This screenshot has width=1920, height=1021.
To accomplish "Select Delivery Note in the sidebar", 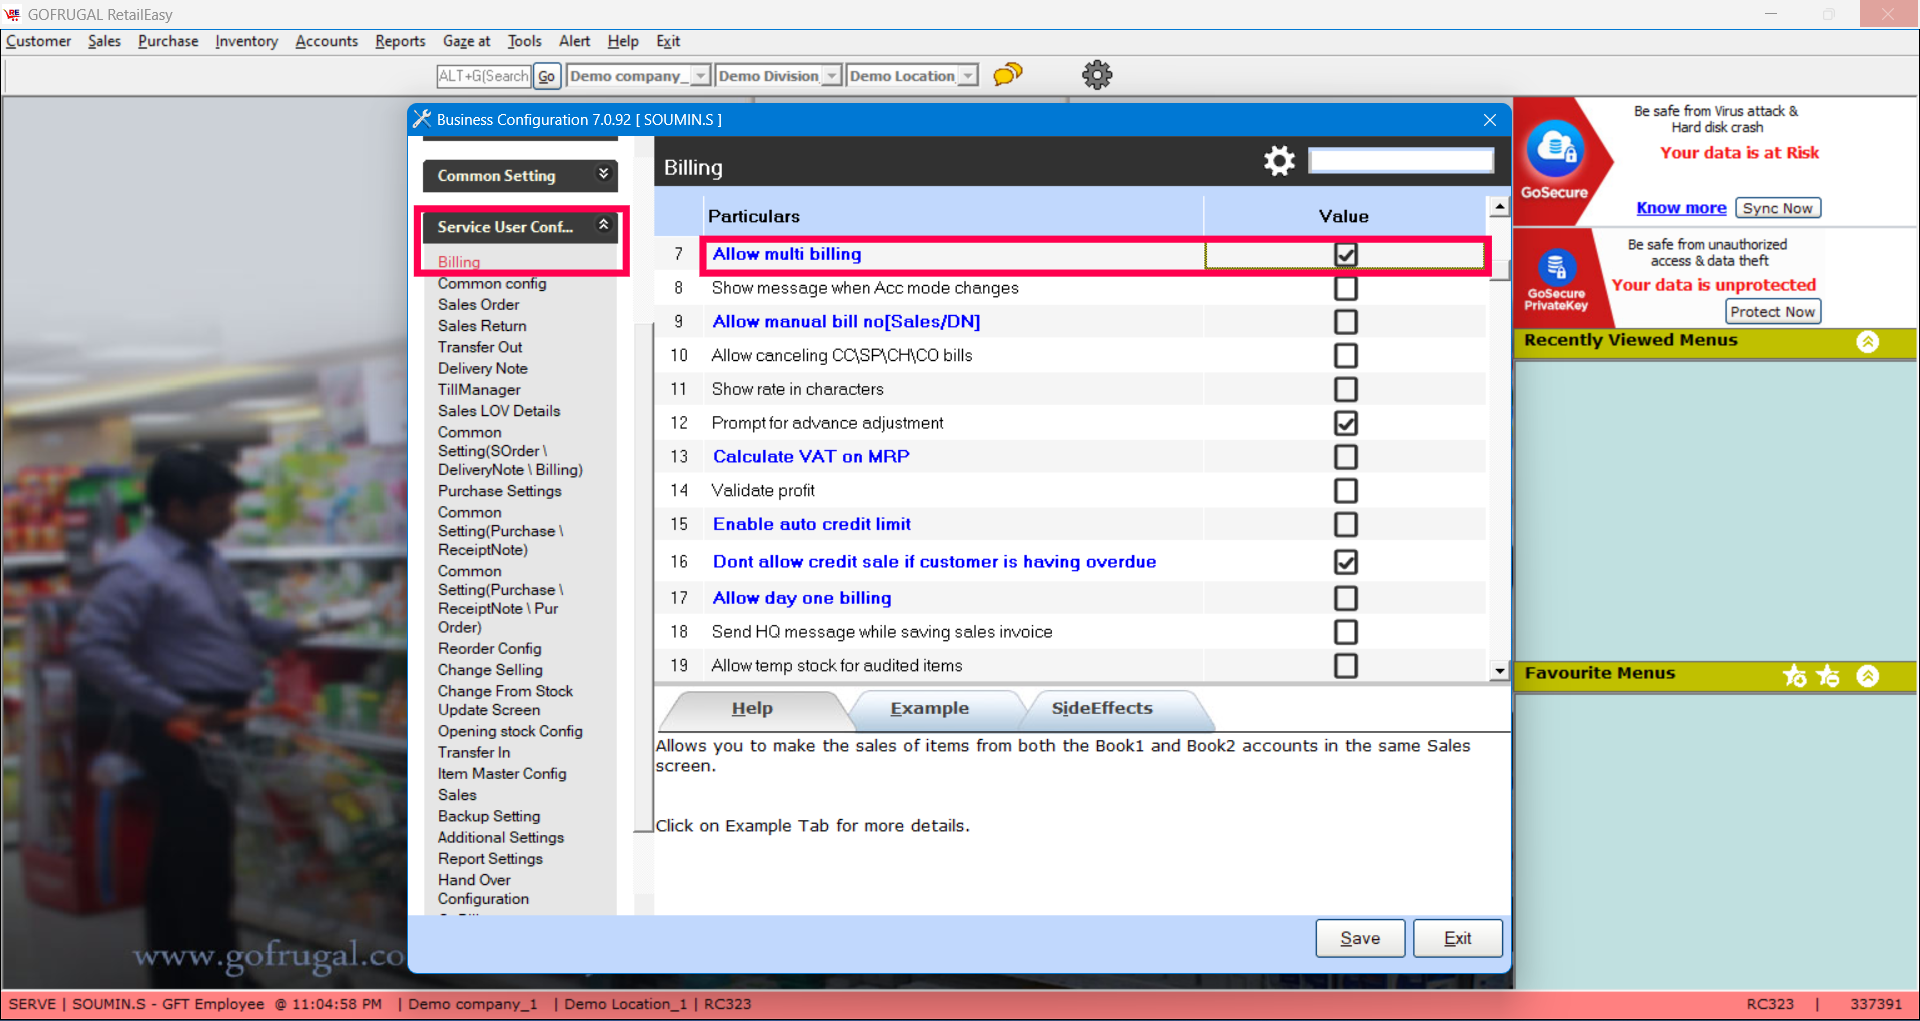I will 482,369.
